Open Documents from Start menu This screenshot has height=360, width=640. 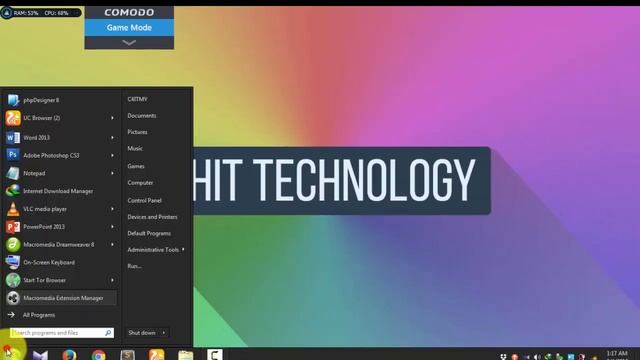point(142,116)
